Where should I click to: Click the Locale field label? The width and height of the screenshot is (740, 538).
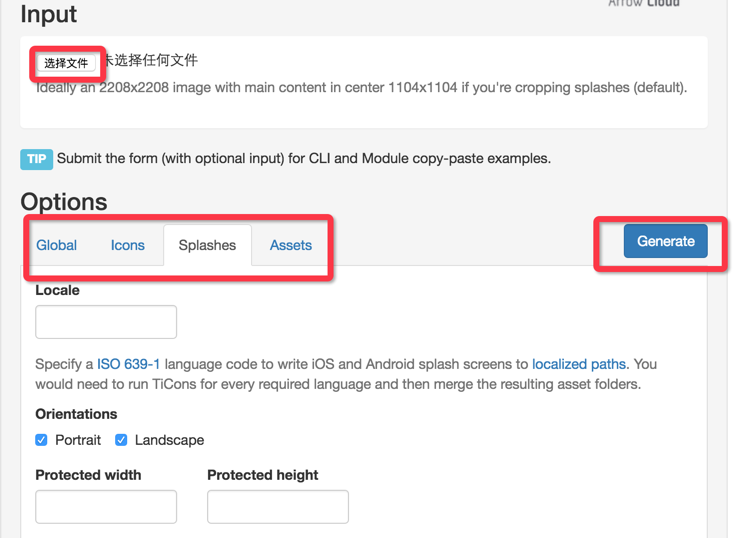click(57, 290)
